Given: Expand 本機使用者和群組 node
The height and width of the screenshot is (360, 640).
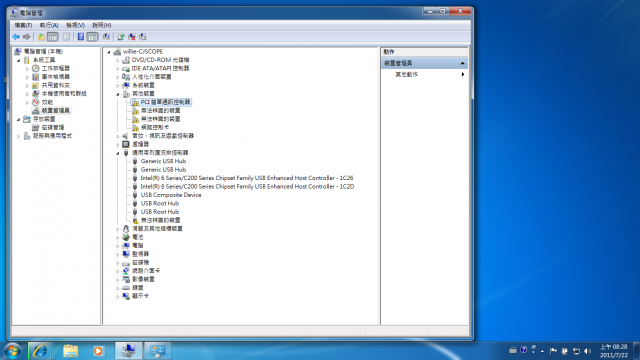Looking at the screenshot, I should tap(27, 94).
